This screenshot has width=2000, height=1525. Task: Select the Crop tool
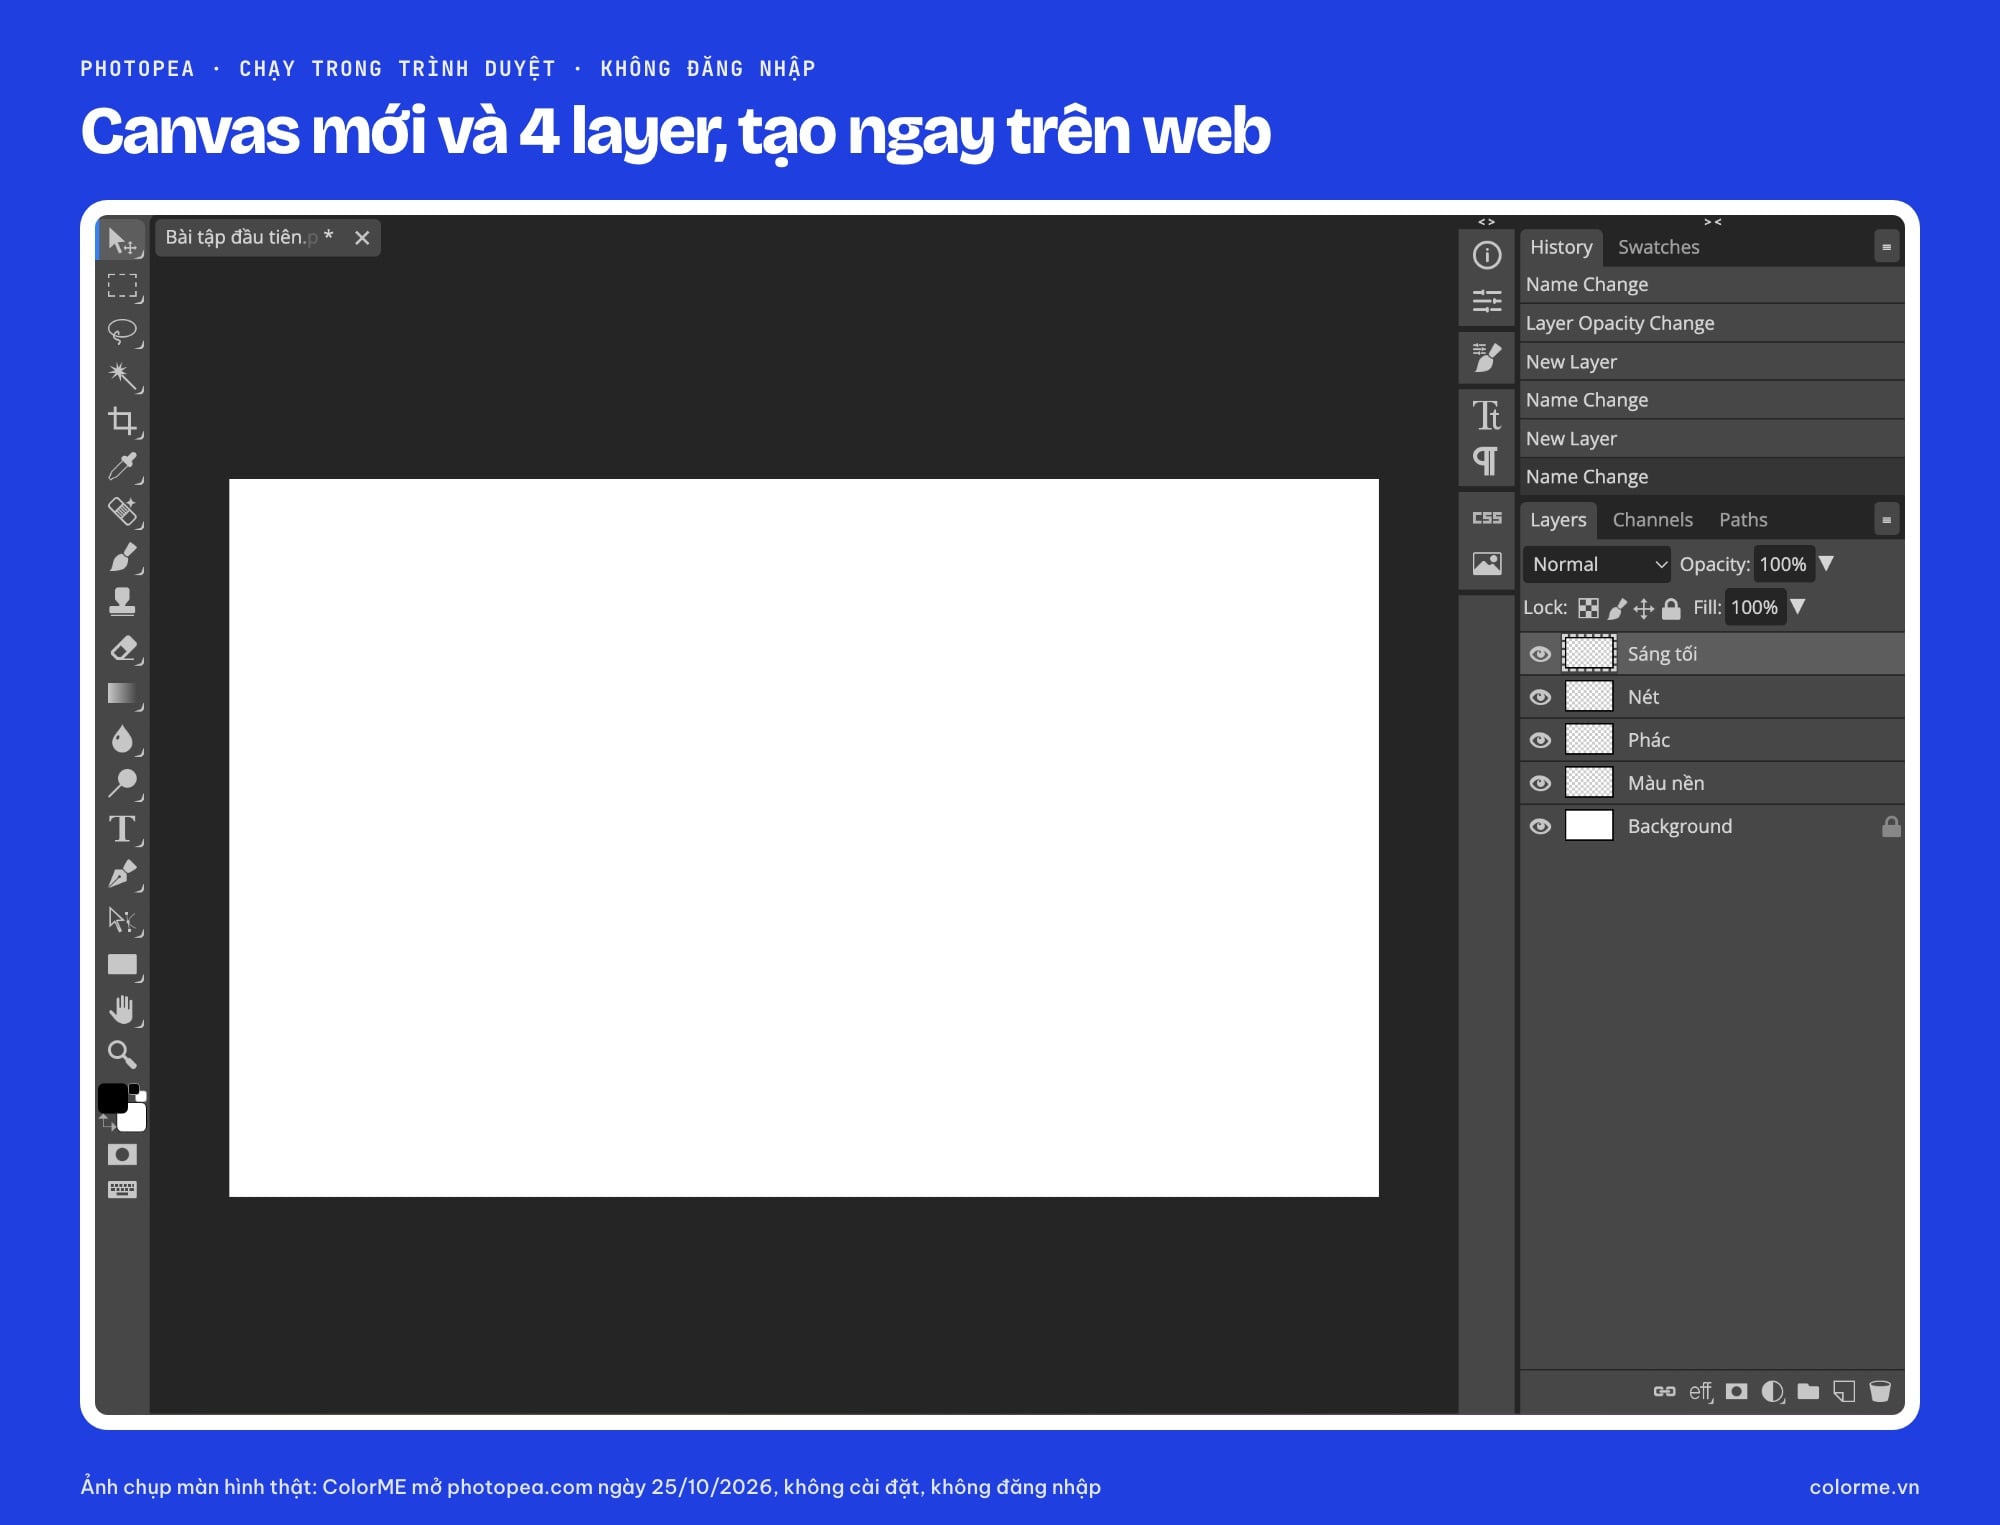click(122, 421)
